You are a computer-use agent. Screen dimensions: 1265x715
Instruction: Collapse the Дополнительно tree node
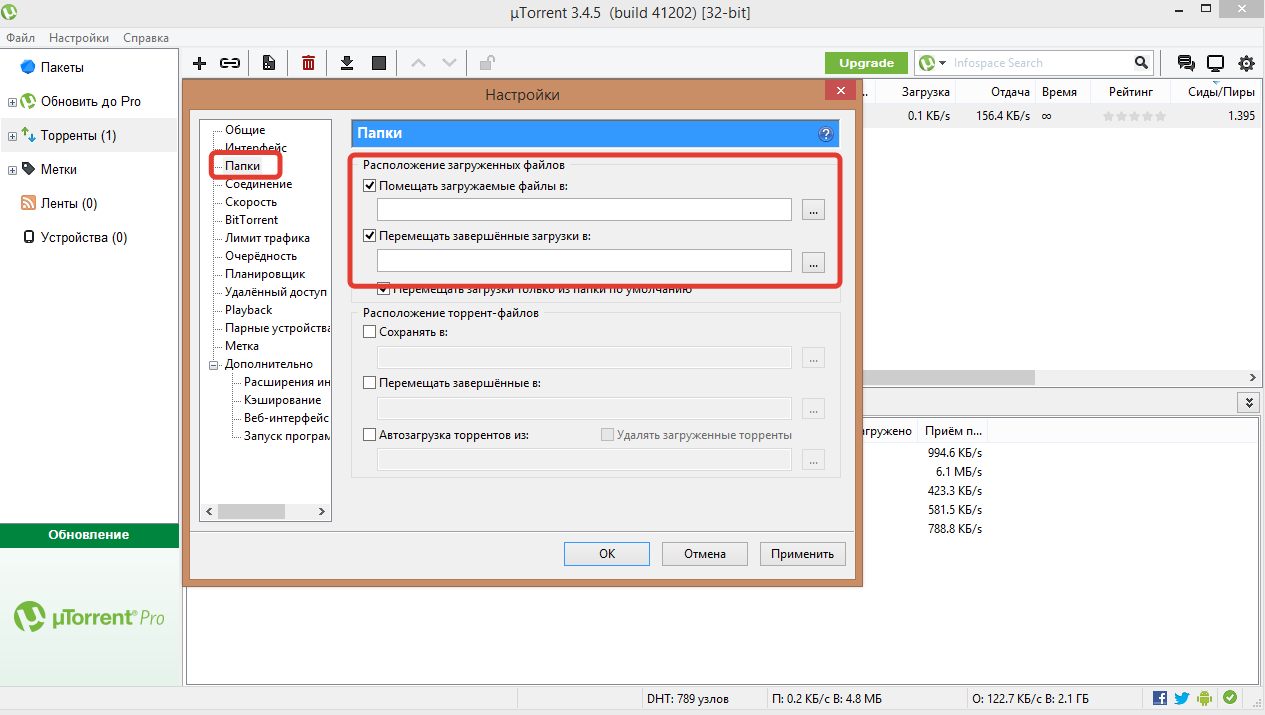(214, 364)
